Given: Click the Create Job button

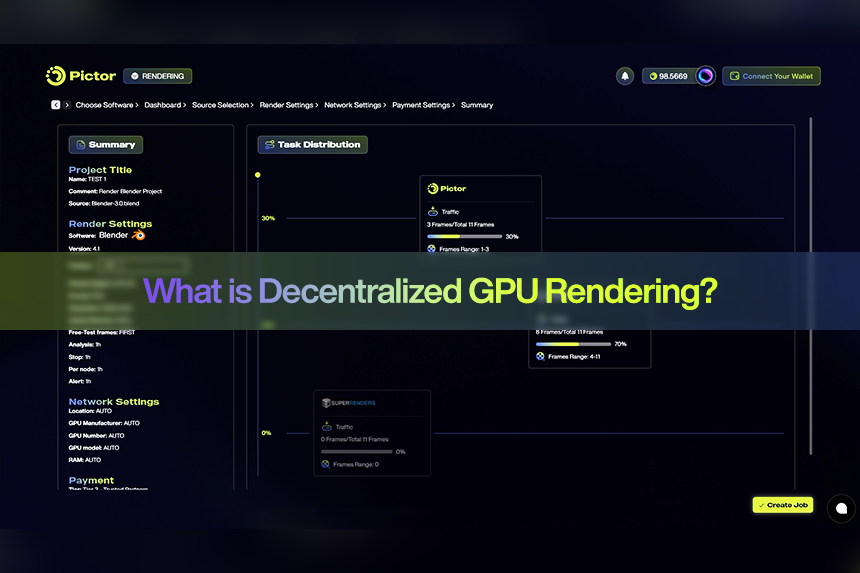Looking at the screenshot, I should [x=783, y=505].
